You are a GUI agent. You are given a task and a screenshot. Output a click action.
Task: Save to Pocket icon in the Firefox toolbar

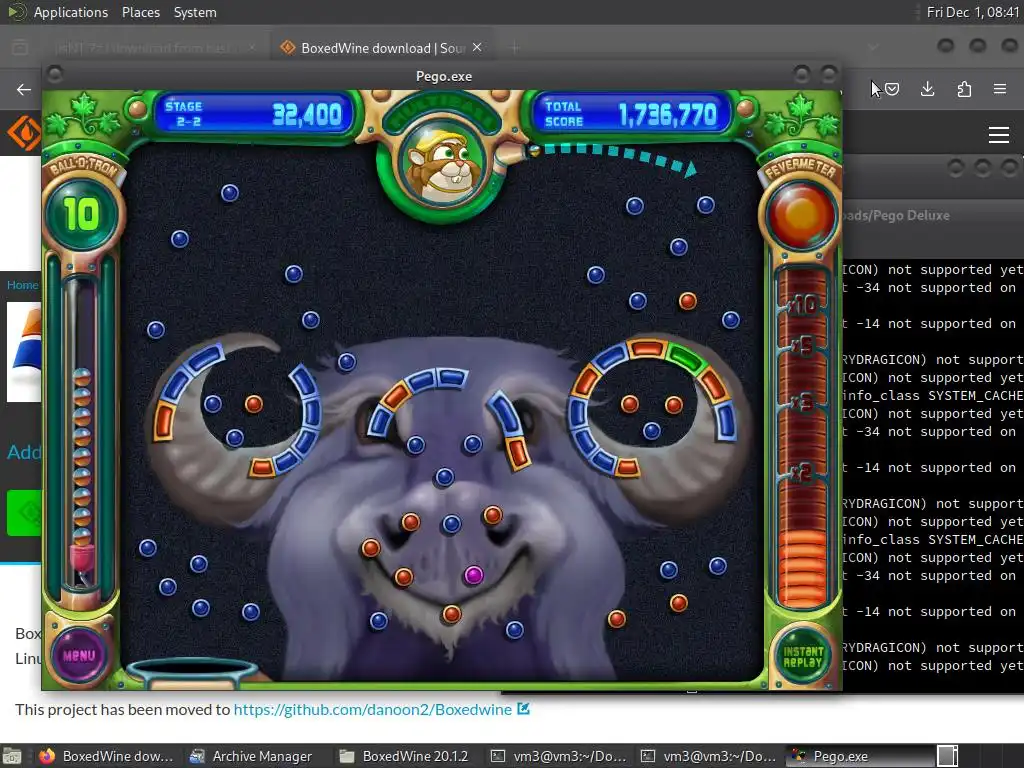pyautogui.click(x=892, y=89)
